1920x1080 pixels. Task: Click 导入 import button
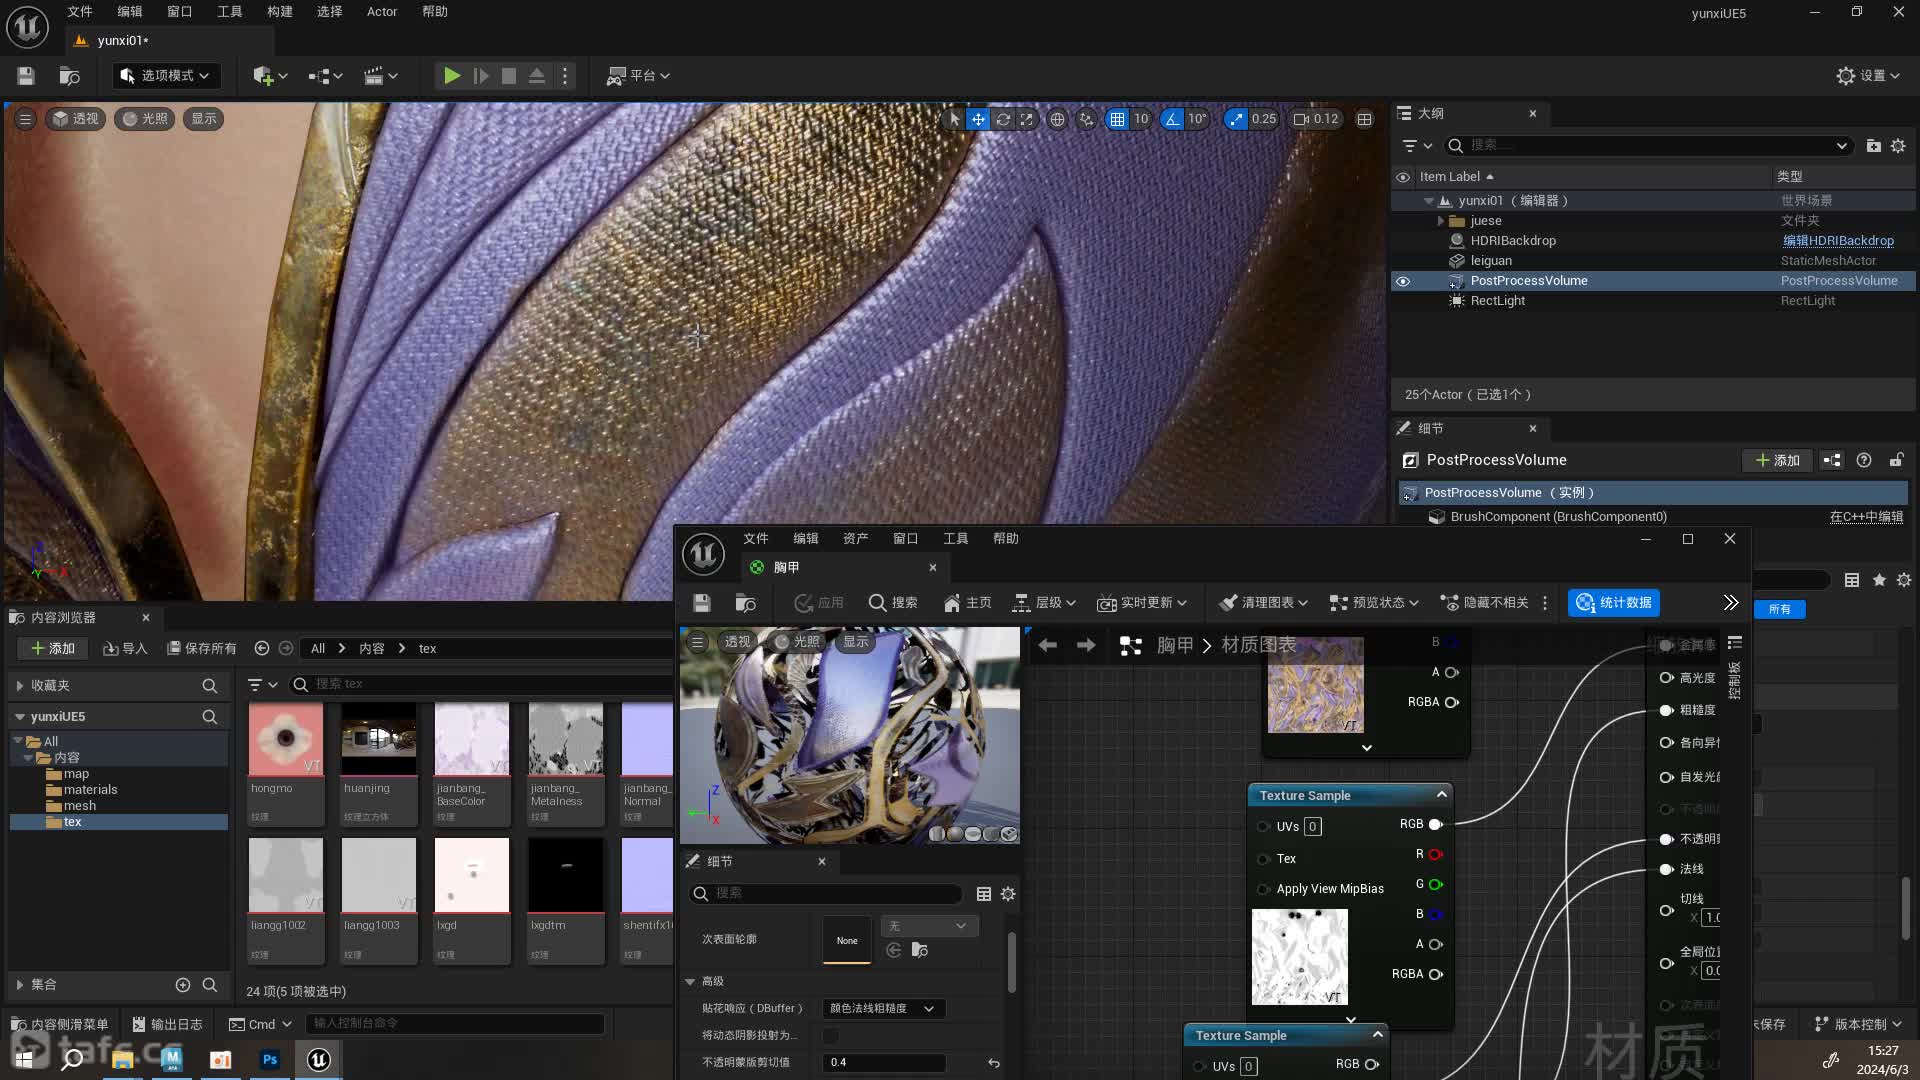click(x=126, y=649)
